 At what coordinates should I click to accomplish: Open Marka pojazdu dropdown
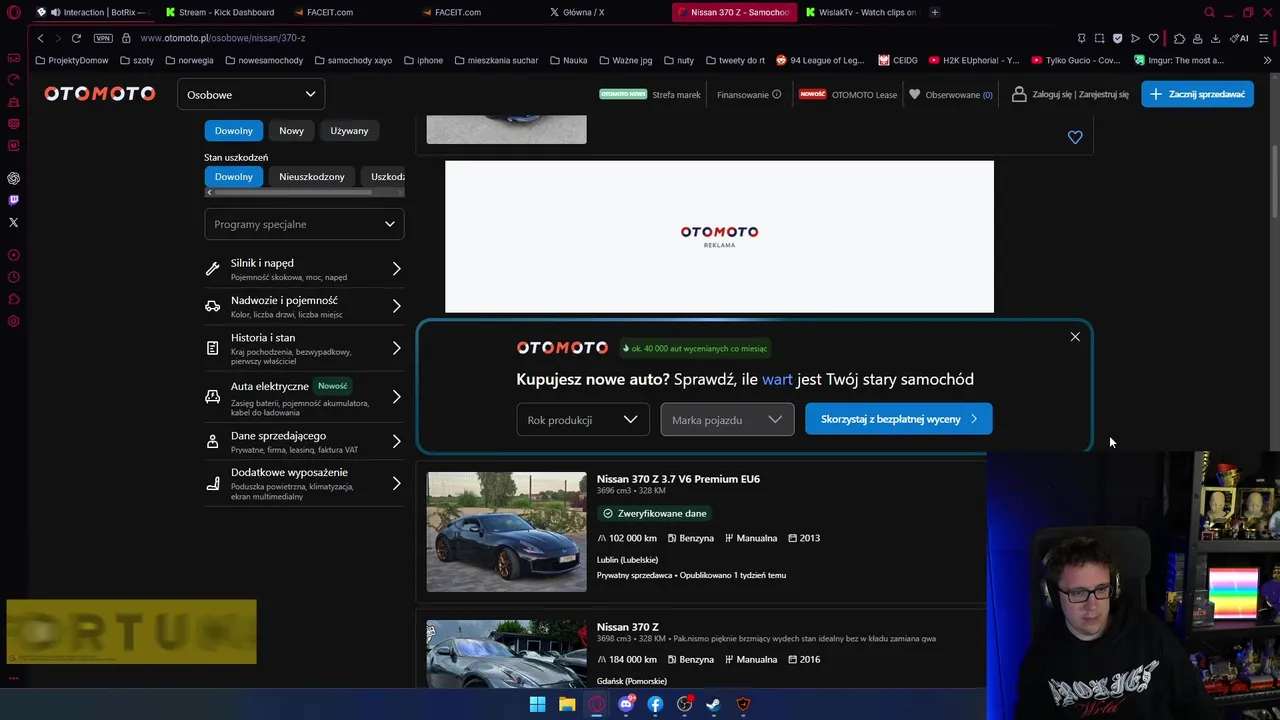click(x=727, y=419)
